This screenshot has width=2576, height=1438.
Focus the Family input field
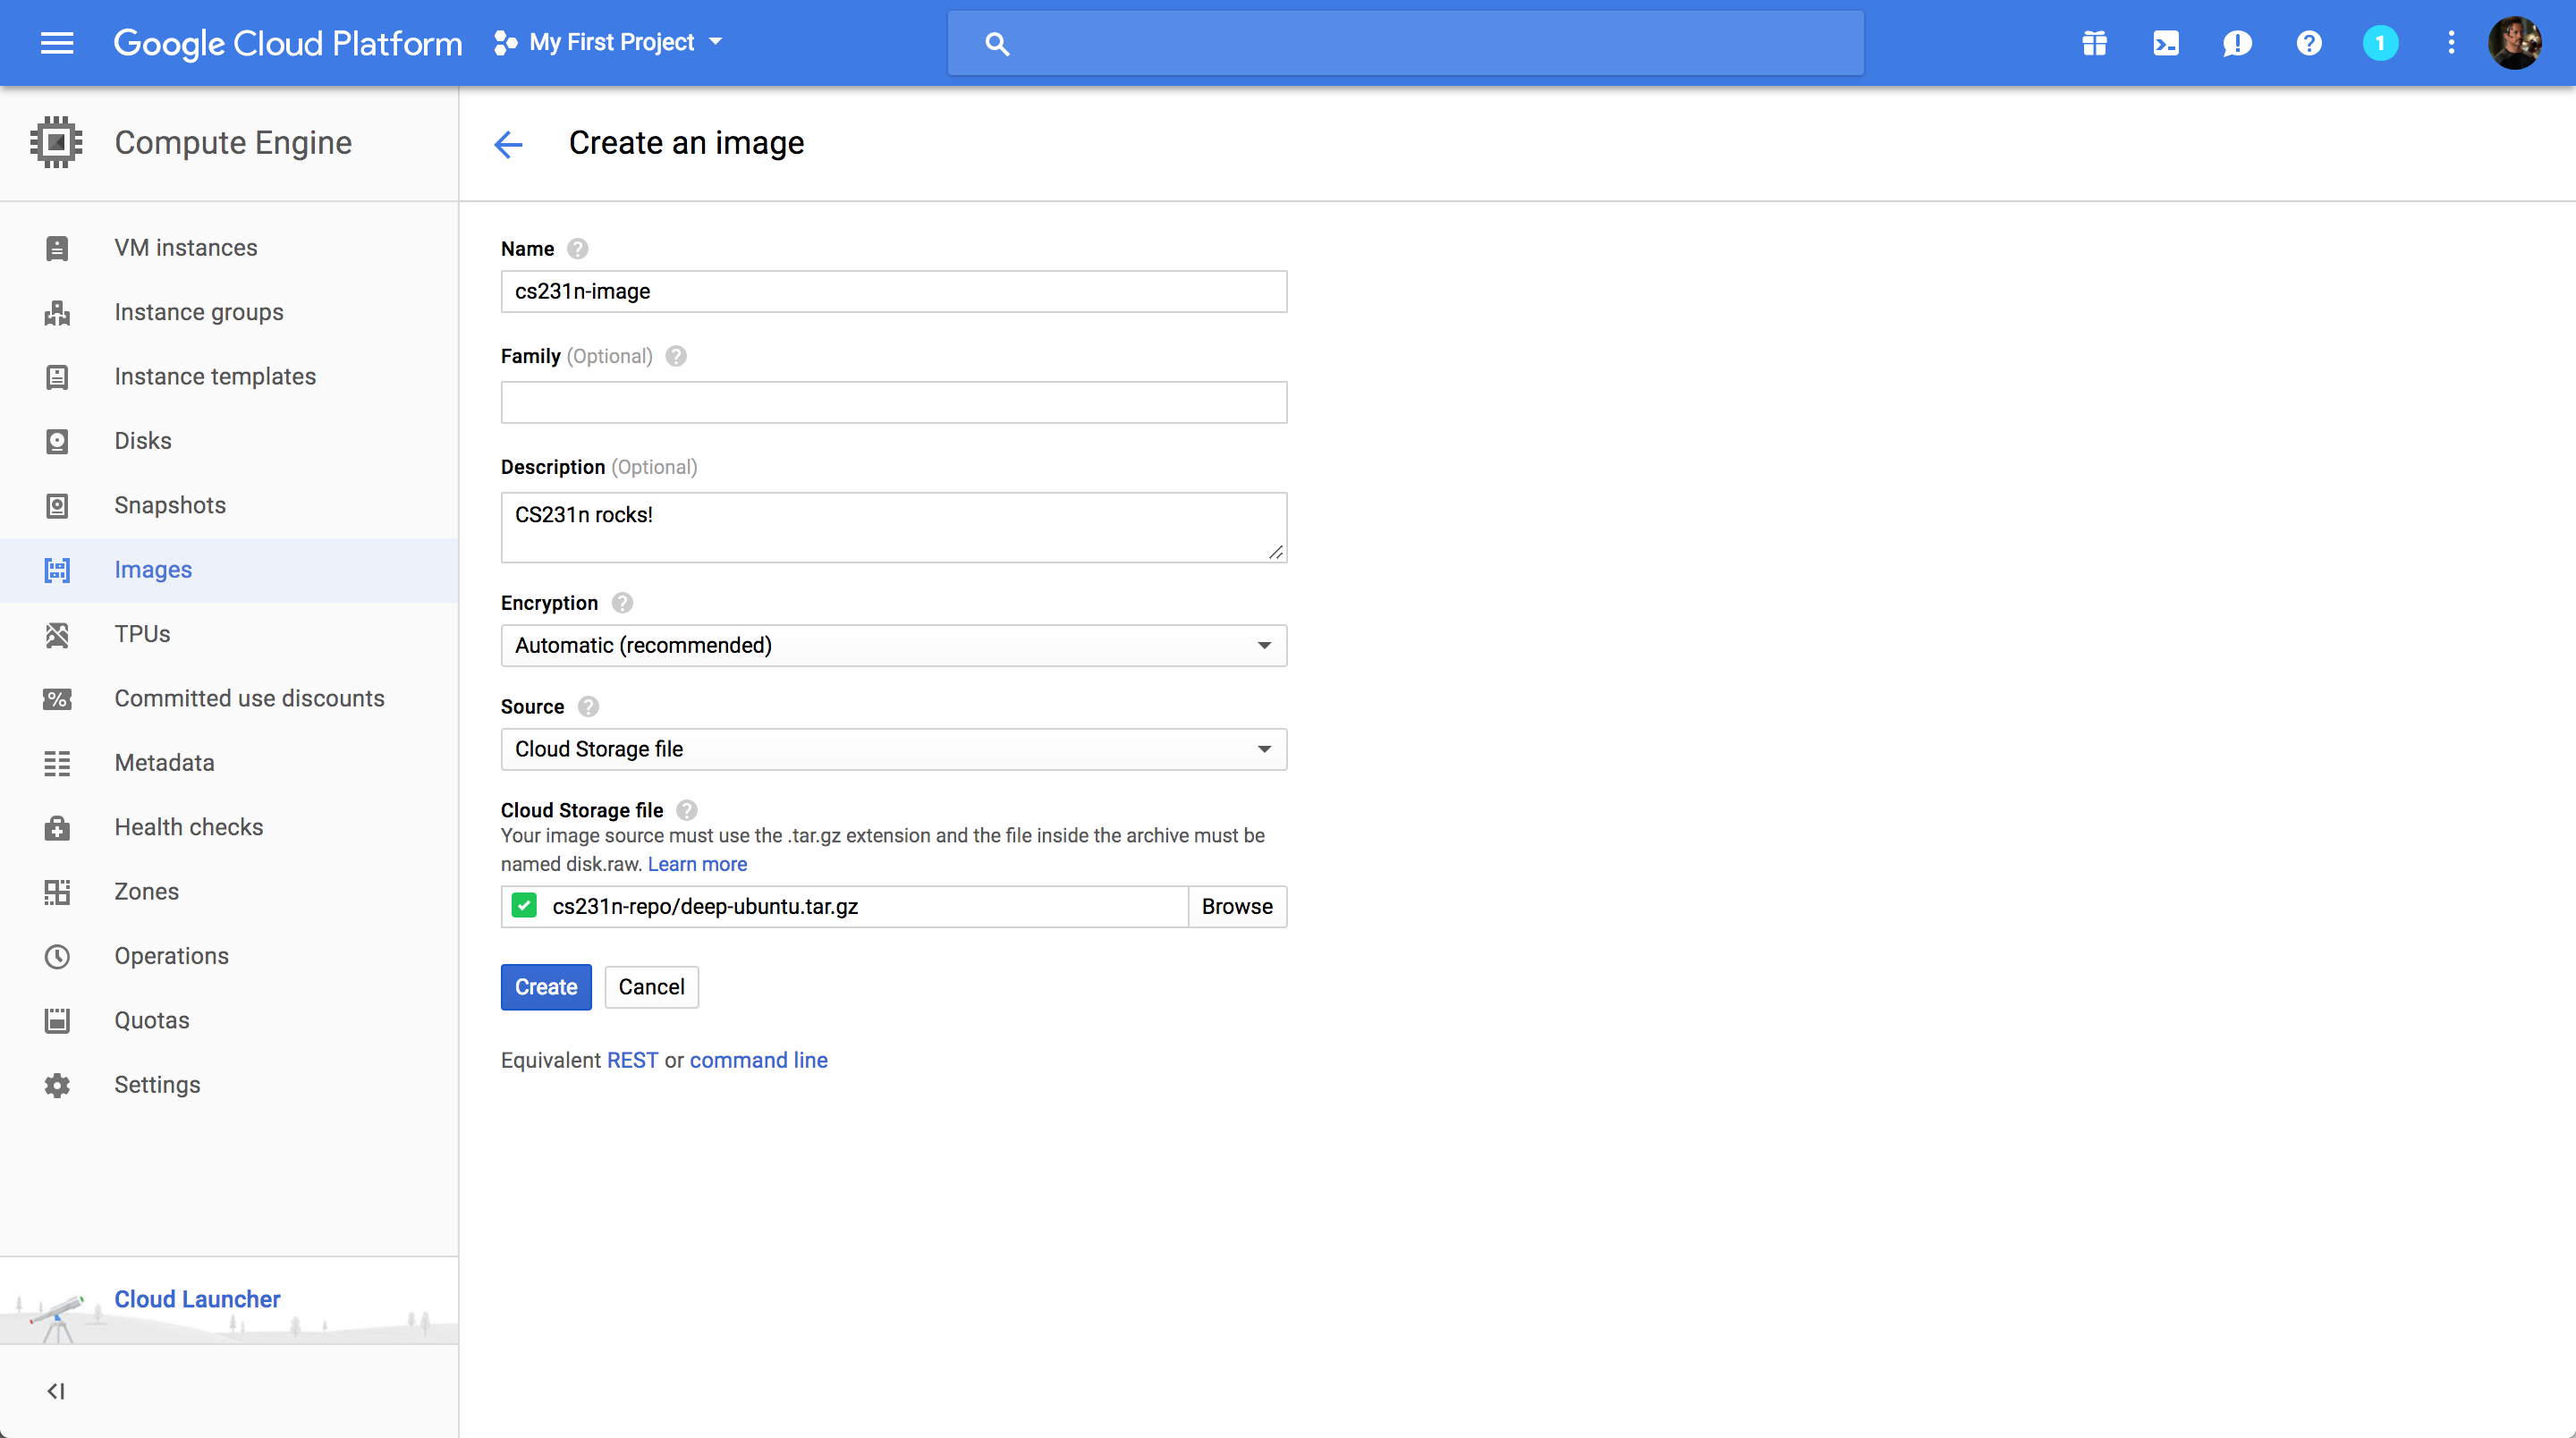tap(894, 403)
